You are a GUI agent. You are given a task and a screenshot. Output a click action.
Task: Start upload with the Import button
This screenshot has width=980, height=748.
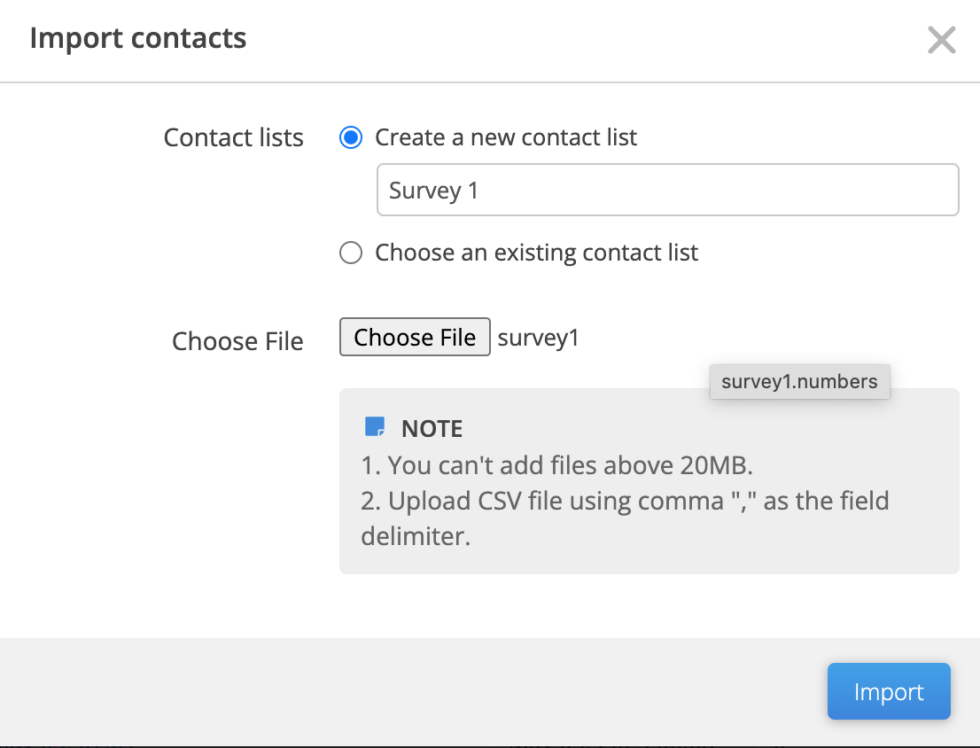coord(889,692)
